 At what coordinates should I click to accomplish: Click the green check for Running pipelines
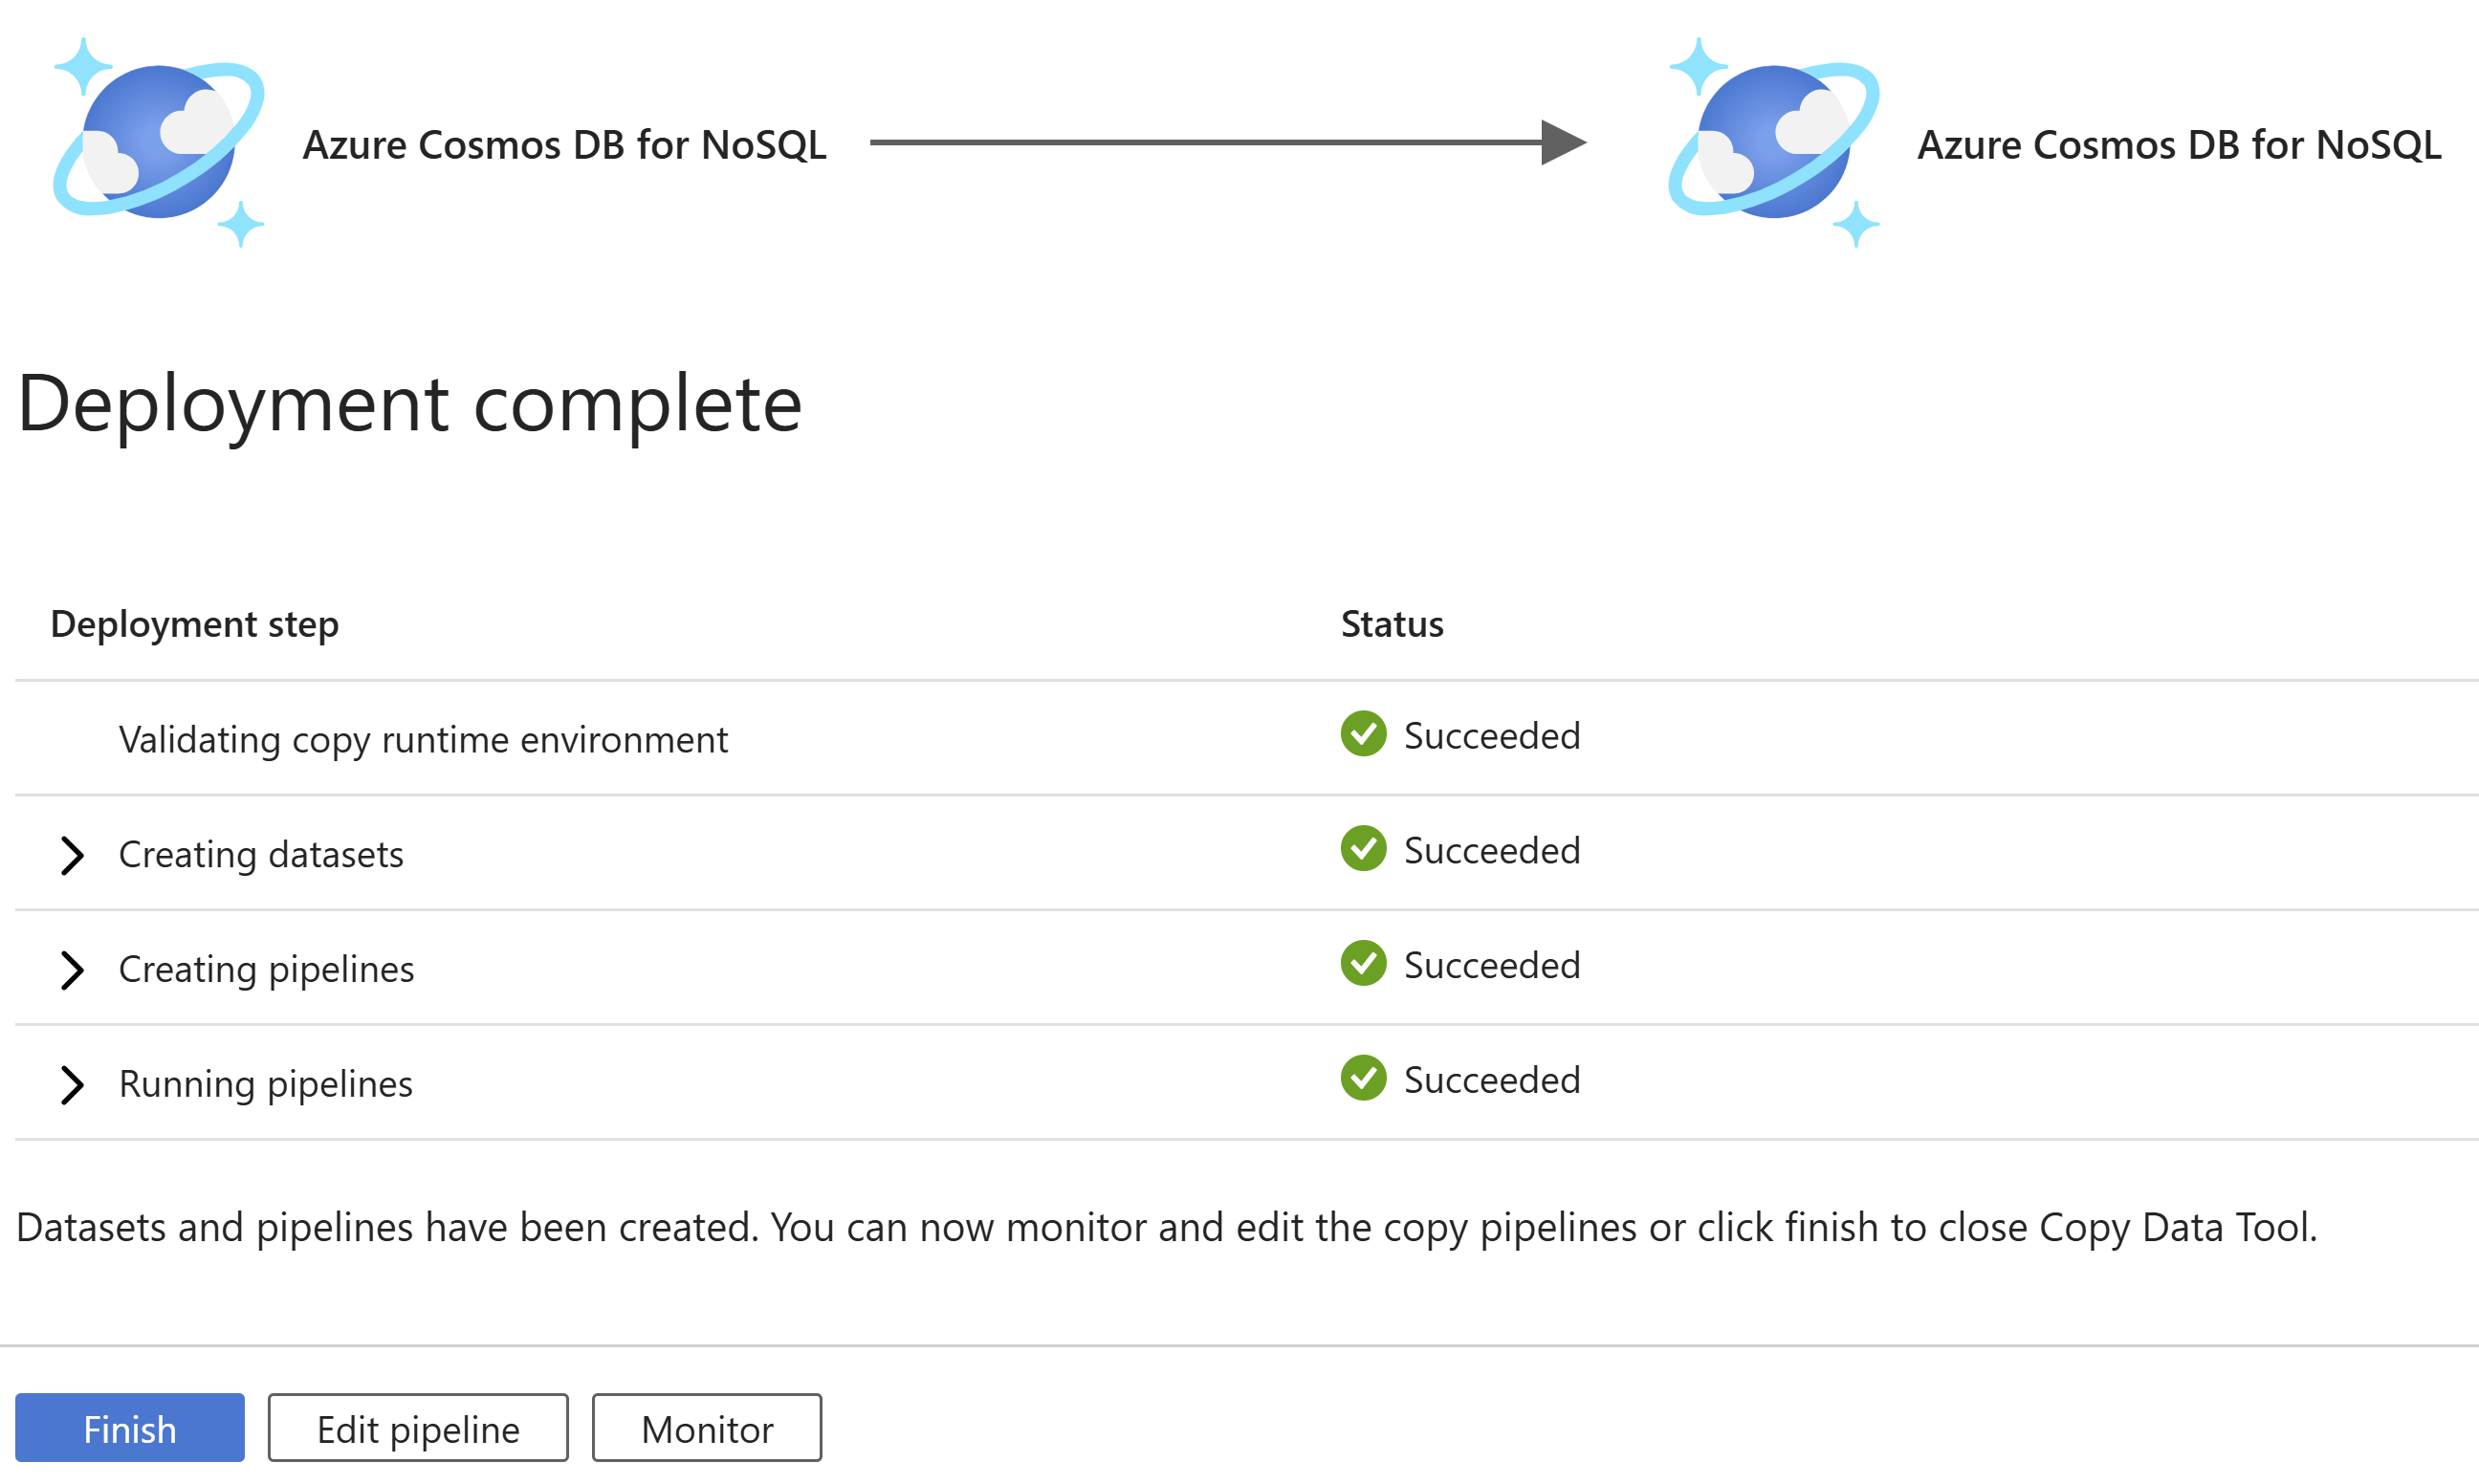click(x=1363, y=1078)
